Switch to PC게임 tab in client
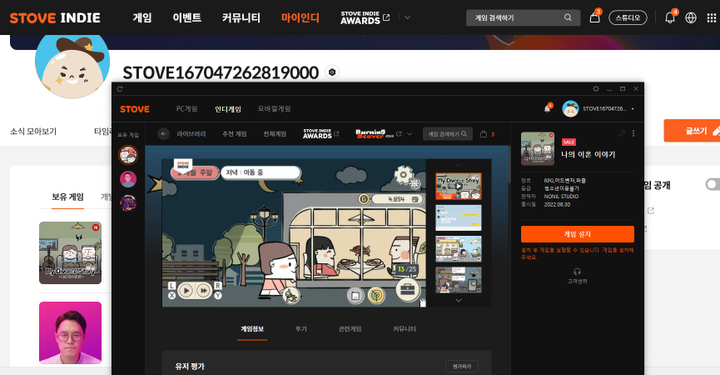 click(187, 109)
